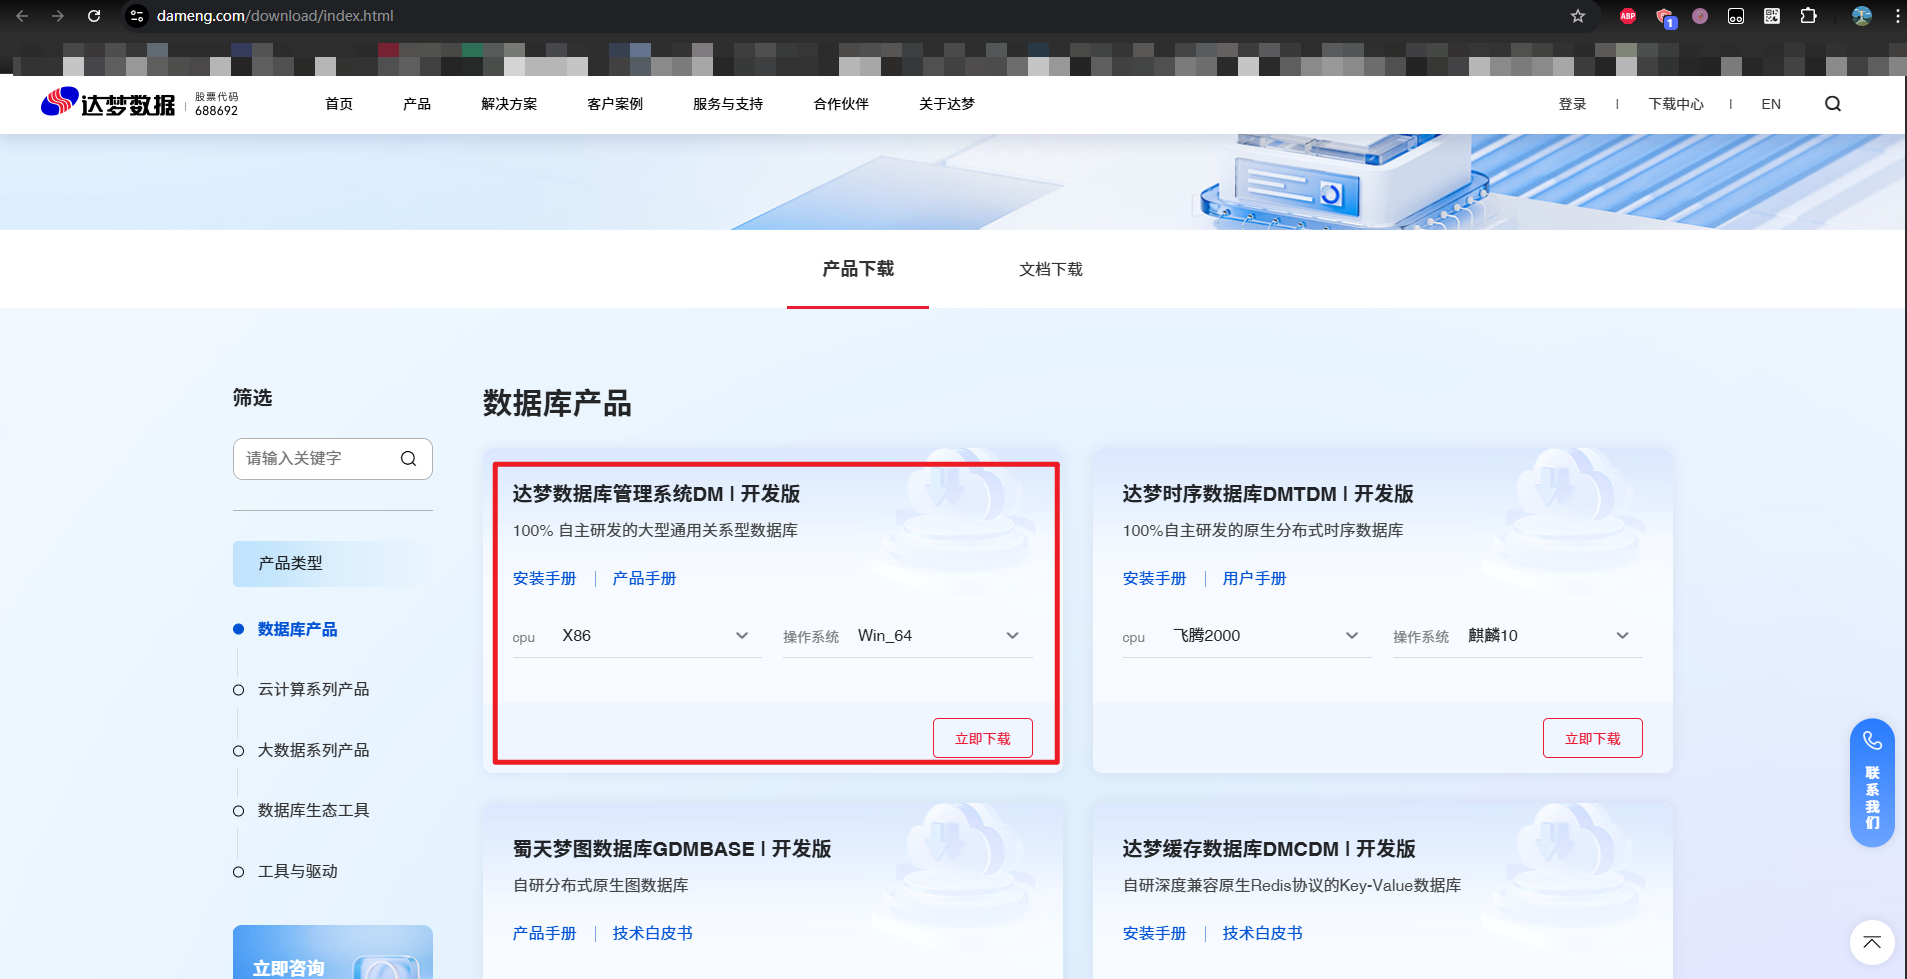Click 登录 link in header

click(x=1572, y=104)
